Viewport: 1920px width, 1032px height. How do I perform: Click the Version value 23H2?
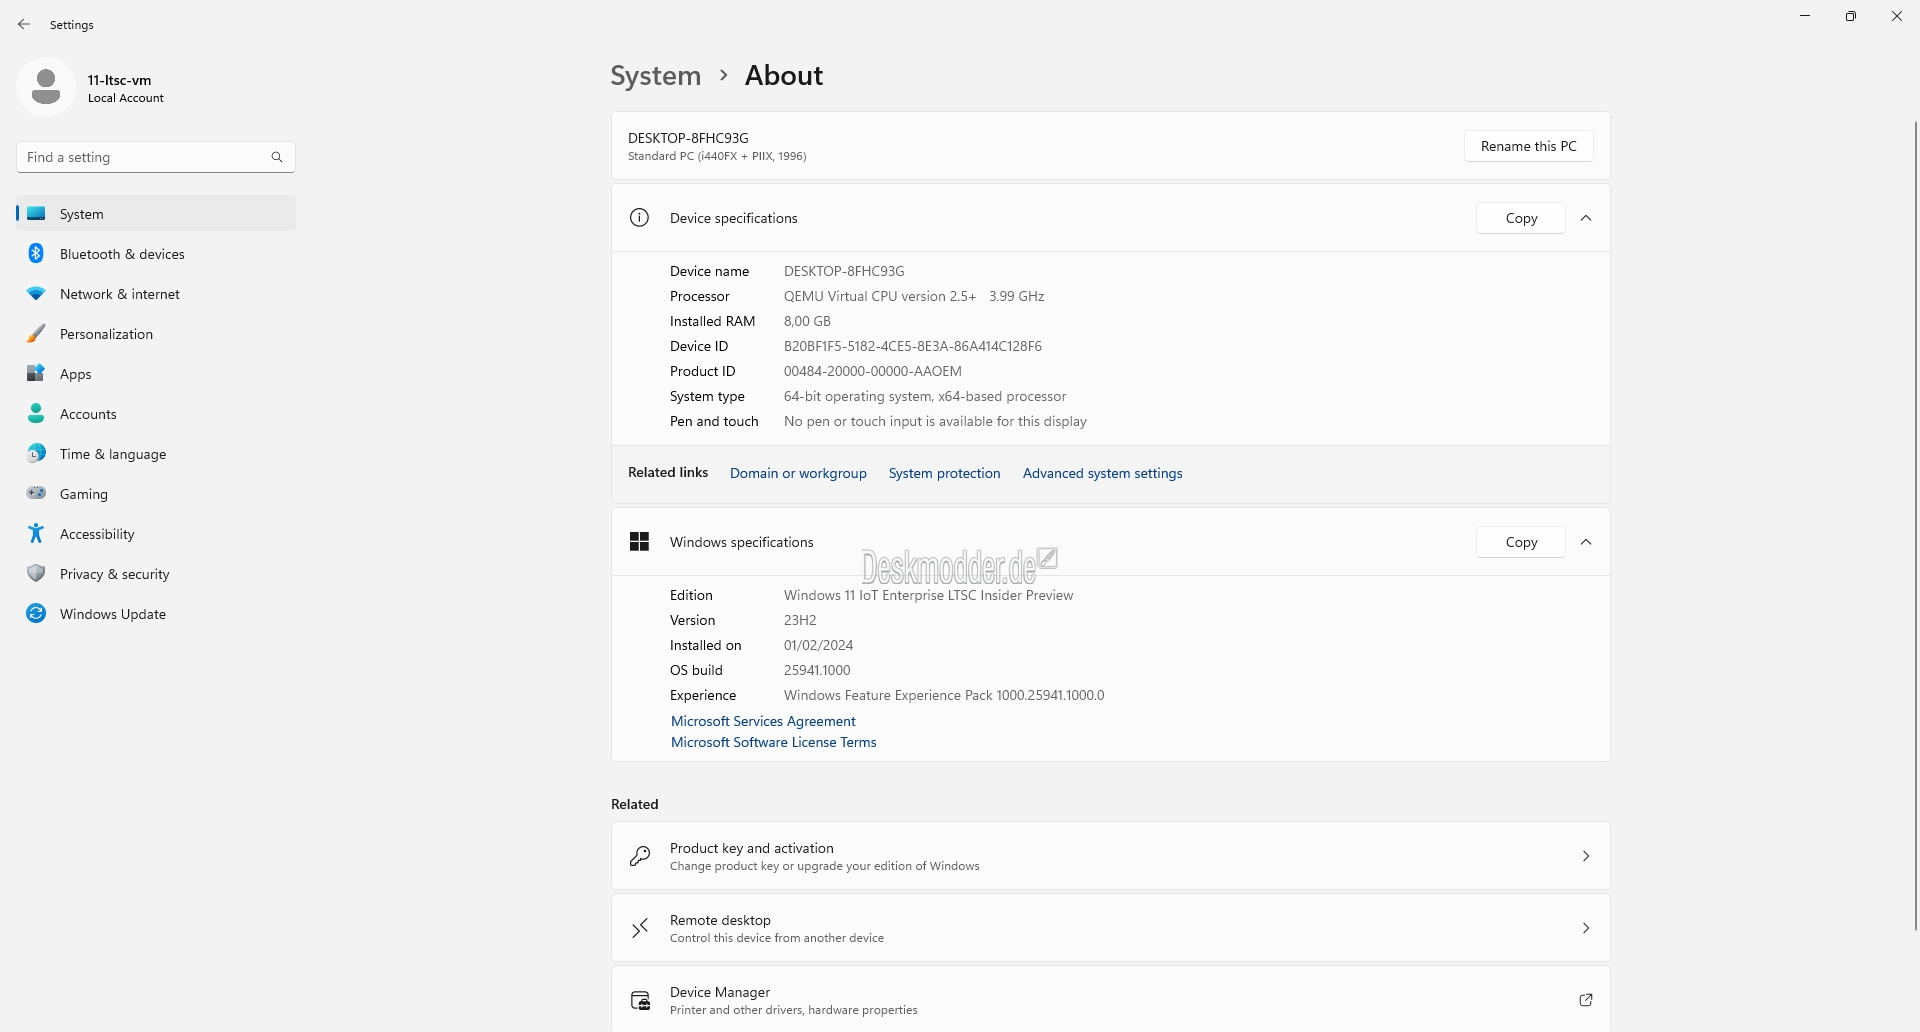[x=800, y=620]
